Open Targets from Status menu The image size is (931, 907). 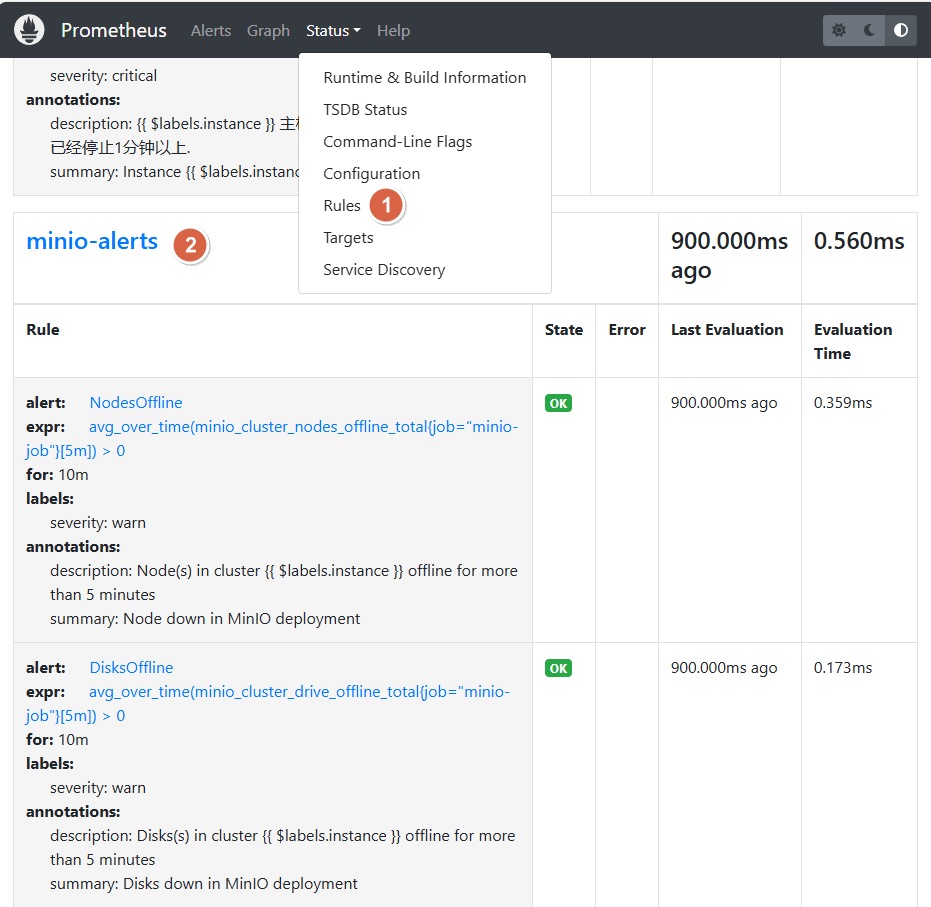click(425, 238)
